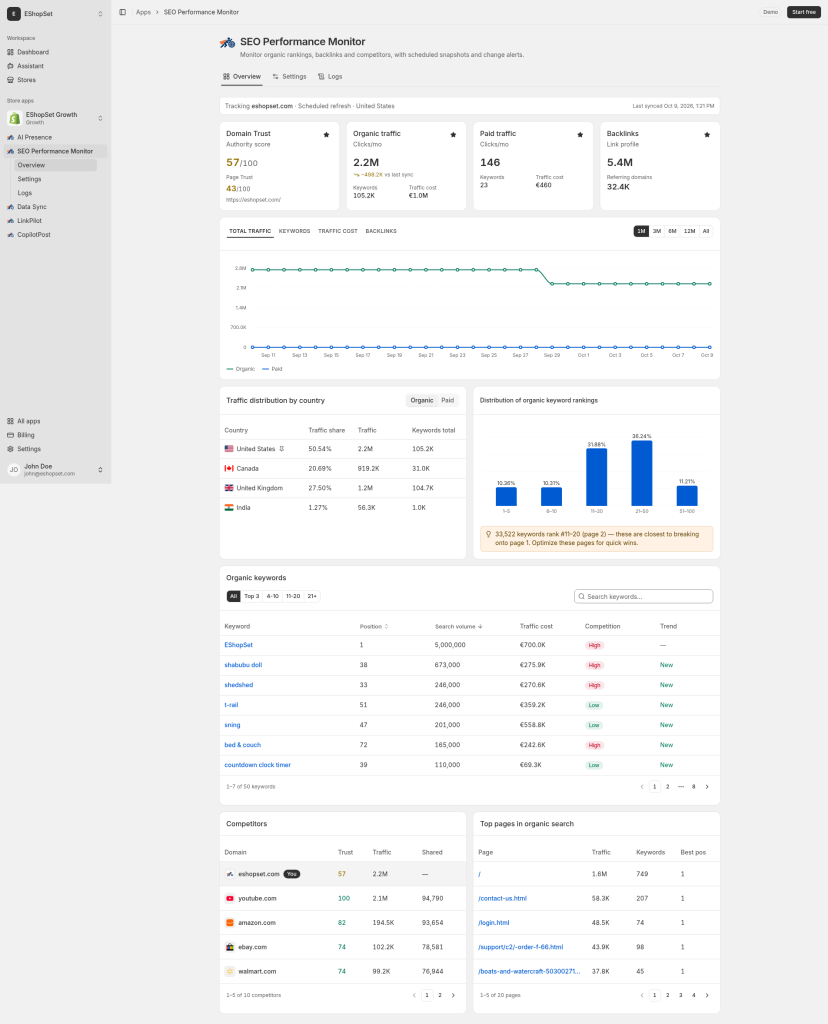Expand the John Doe account menu
The image size is (828, 1024).
coord(100,470)
